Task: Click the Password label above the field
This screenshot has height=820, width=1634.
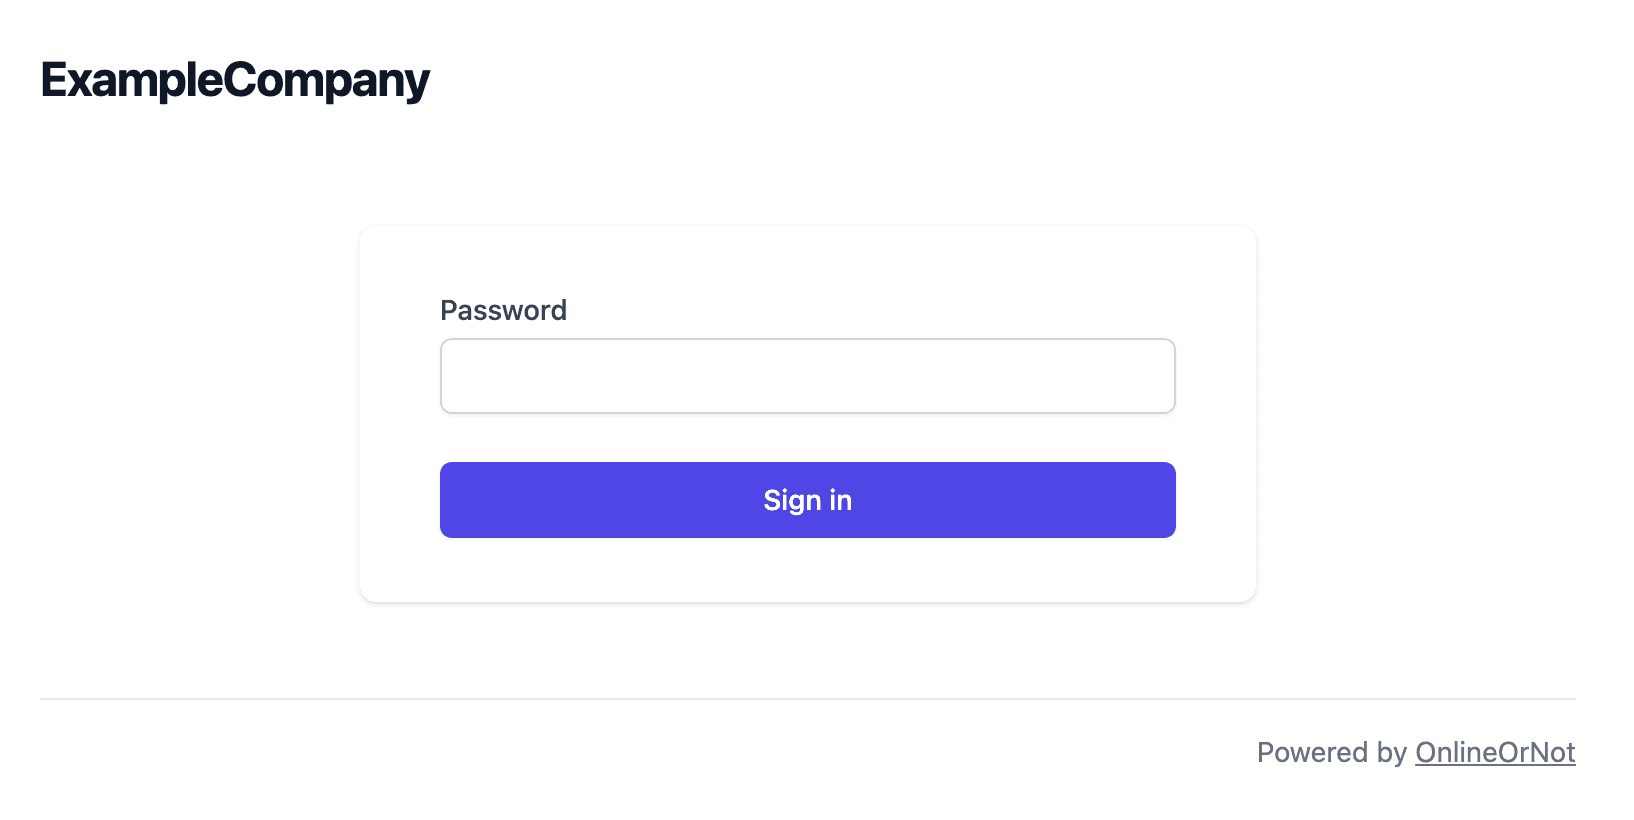Action: [503, 311]
